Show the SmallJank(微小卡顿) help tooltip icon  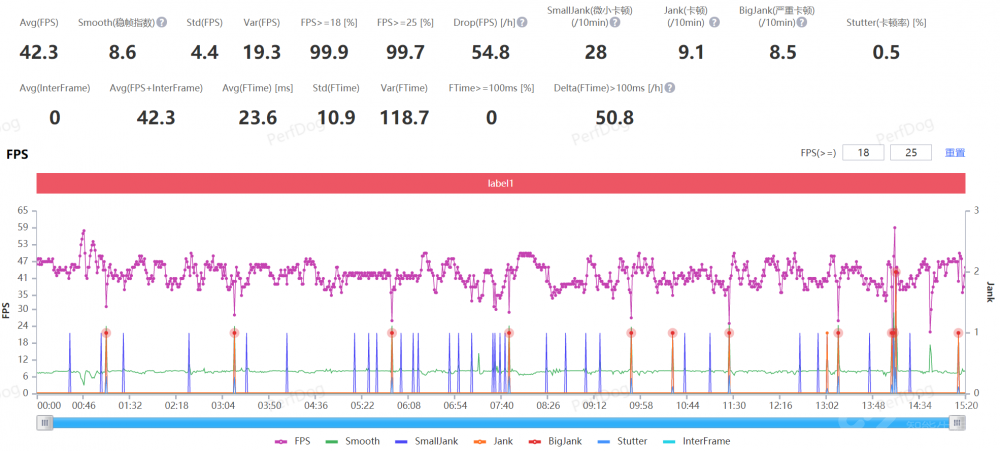(x=615, y=22)
